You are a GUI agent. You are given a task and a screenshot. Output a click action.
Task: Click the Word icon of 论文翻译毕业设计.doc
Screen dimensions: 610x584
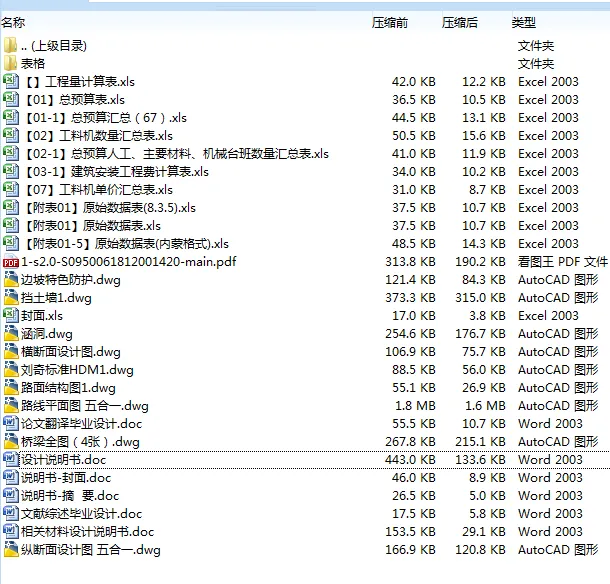pyautogui.click(x=11, y=423)
